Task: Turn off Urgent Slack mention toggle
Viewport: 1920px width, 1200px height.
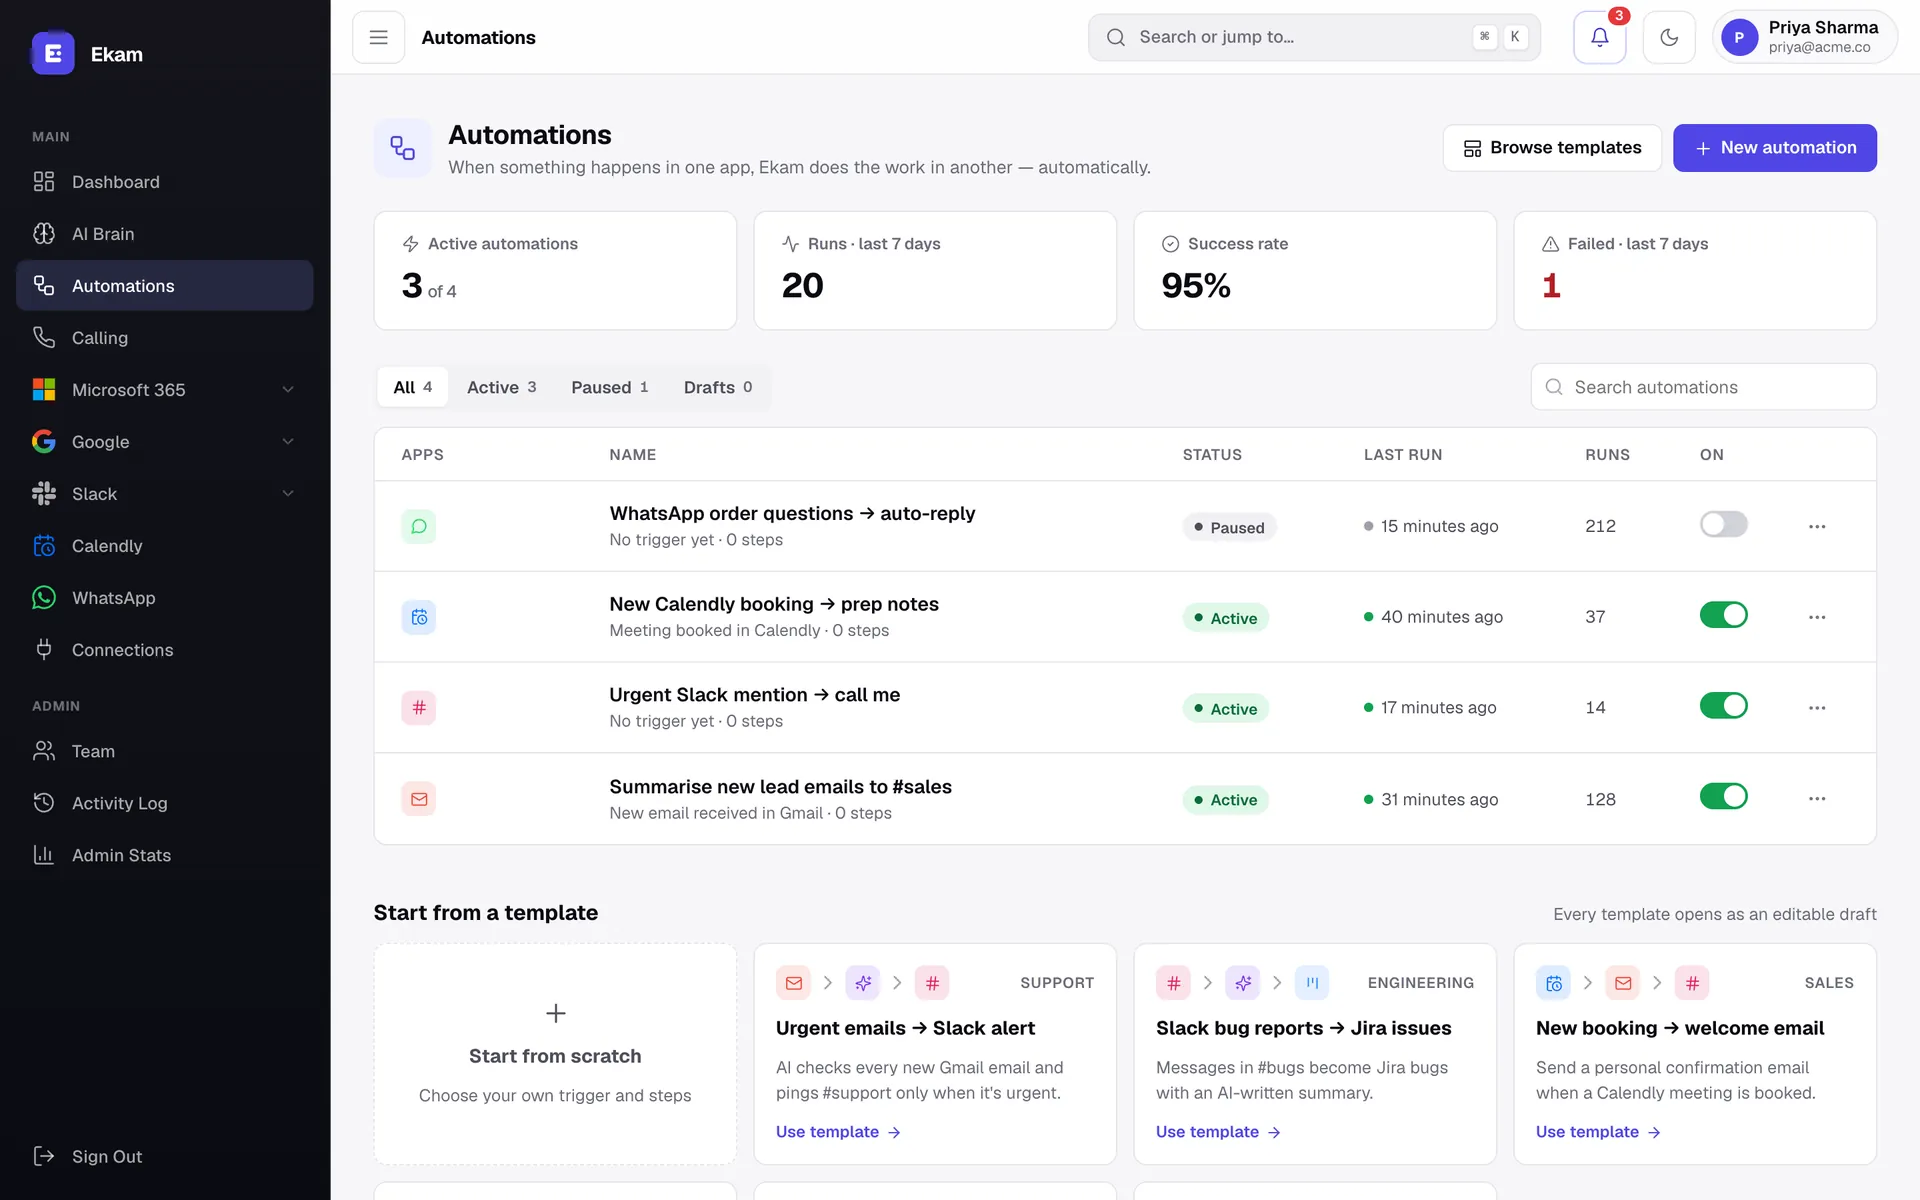Action: (1723, 706)
